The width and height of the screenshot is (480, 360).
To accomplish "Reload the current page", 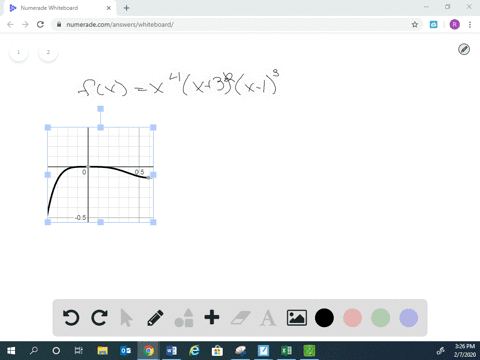I will 40,24.
